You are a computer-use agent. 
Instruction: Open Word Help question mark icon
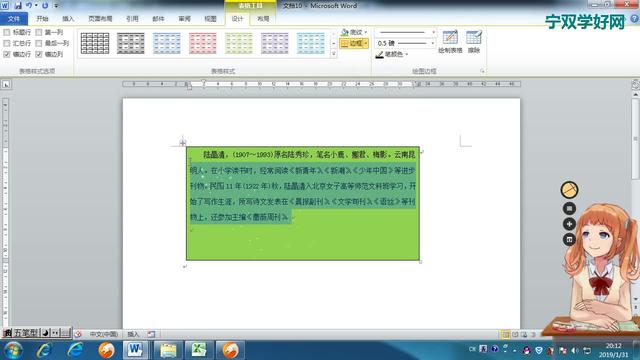(635, 19)
